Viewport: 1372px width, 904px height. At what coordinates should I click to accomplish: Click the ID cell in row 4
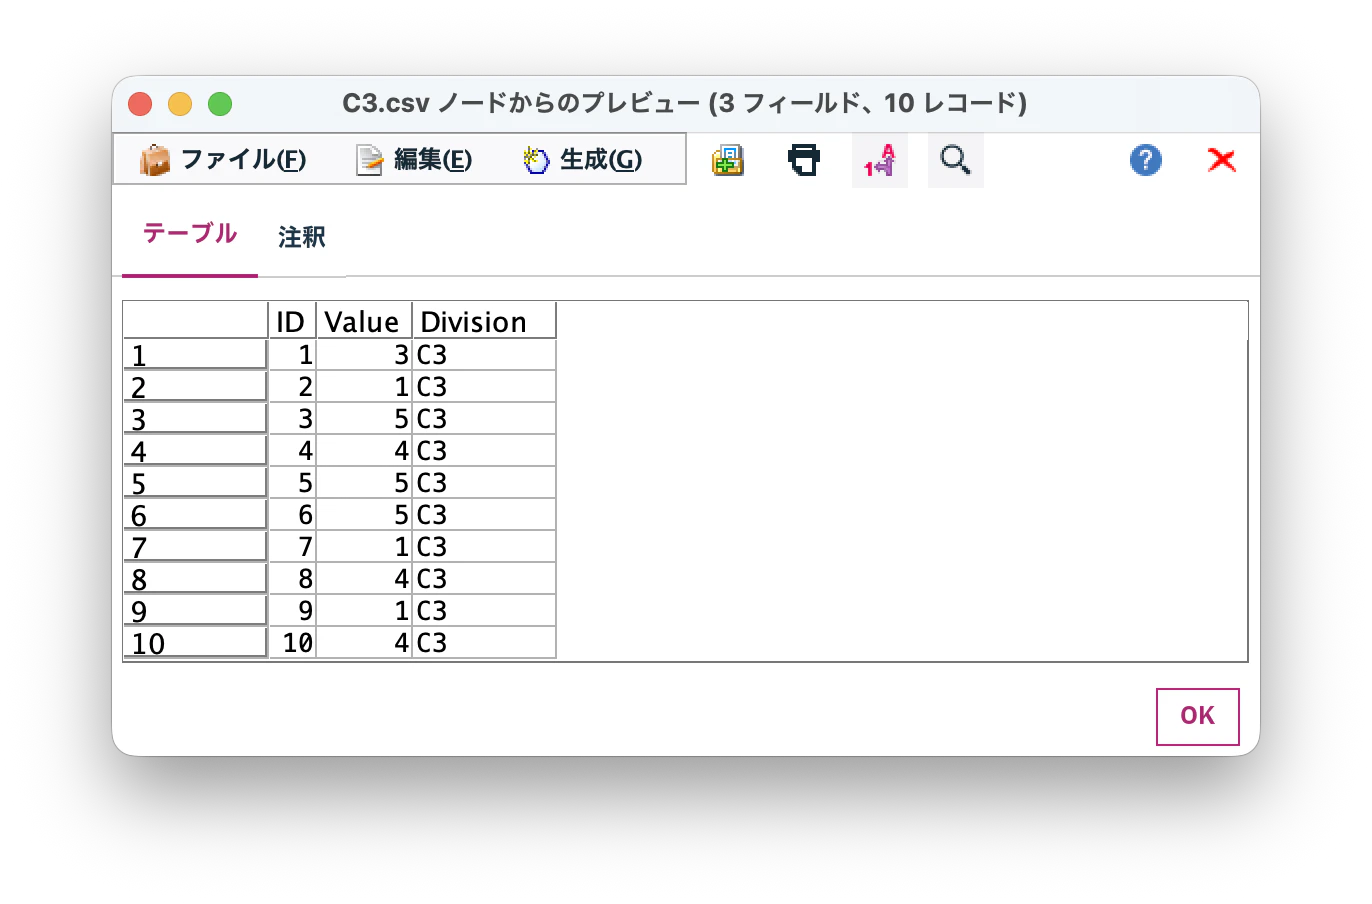(292, 451)
